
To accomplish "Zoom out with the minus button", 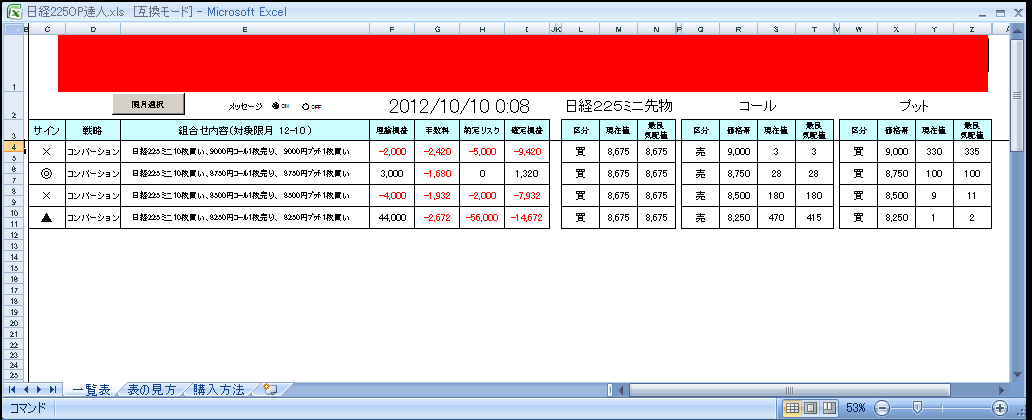I will pyautogui.click(x=883, y=407).
